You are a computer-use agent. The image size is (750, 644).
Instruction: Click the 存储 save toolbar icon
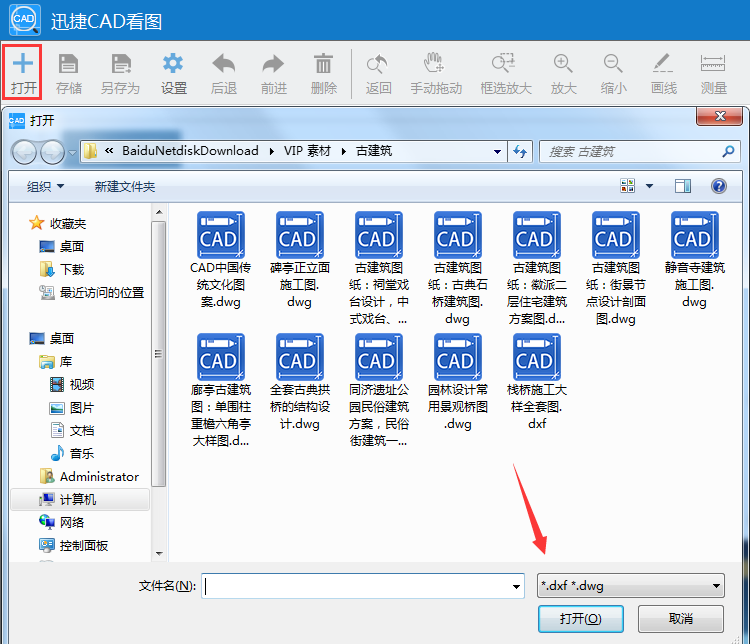(68, 64)
